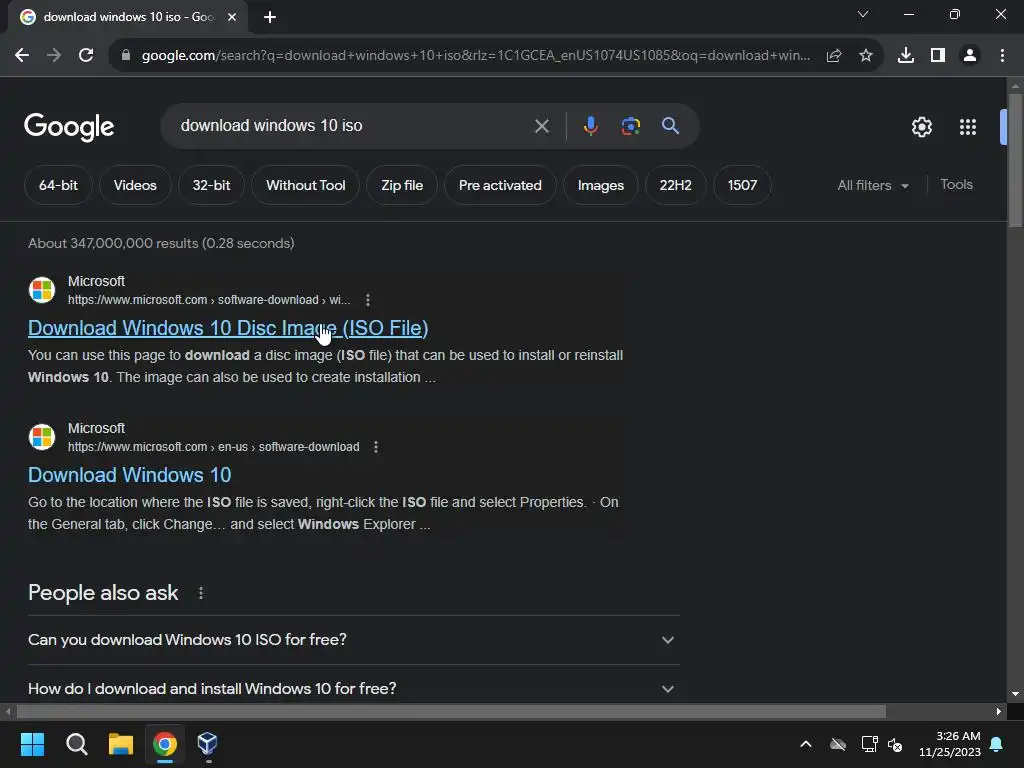The width and height of the screenshot is (1024, 768).
Task: Open VirtualBox from taskbar
Action: (207, 744)
